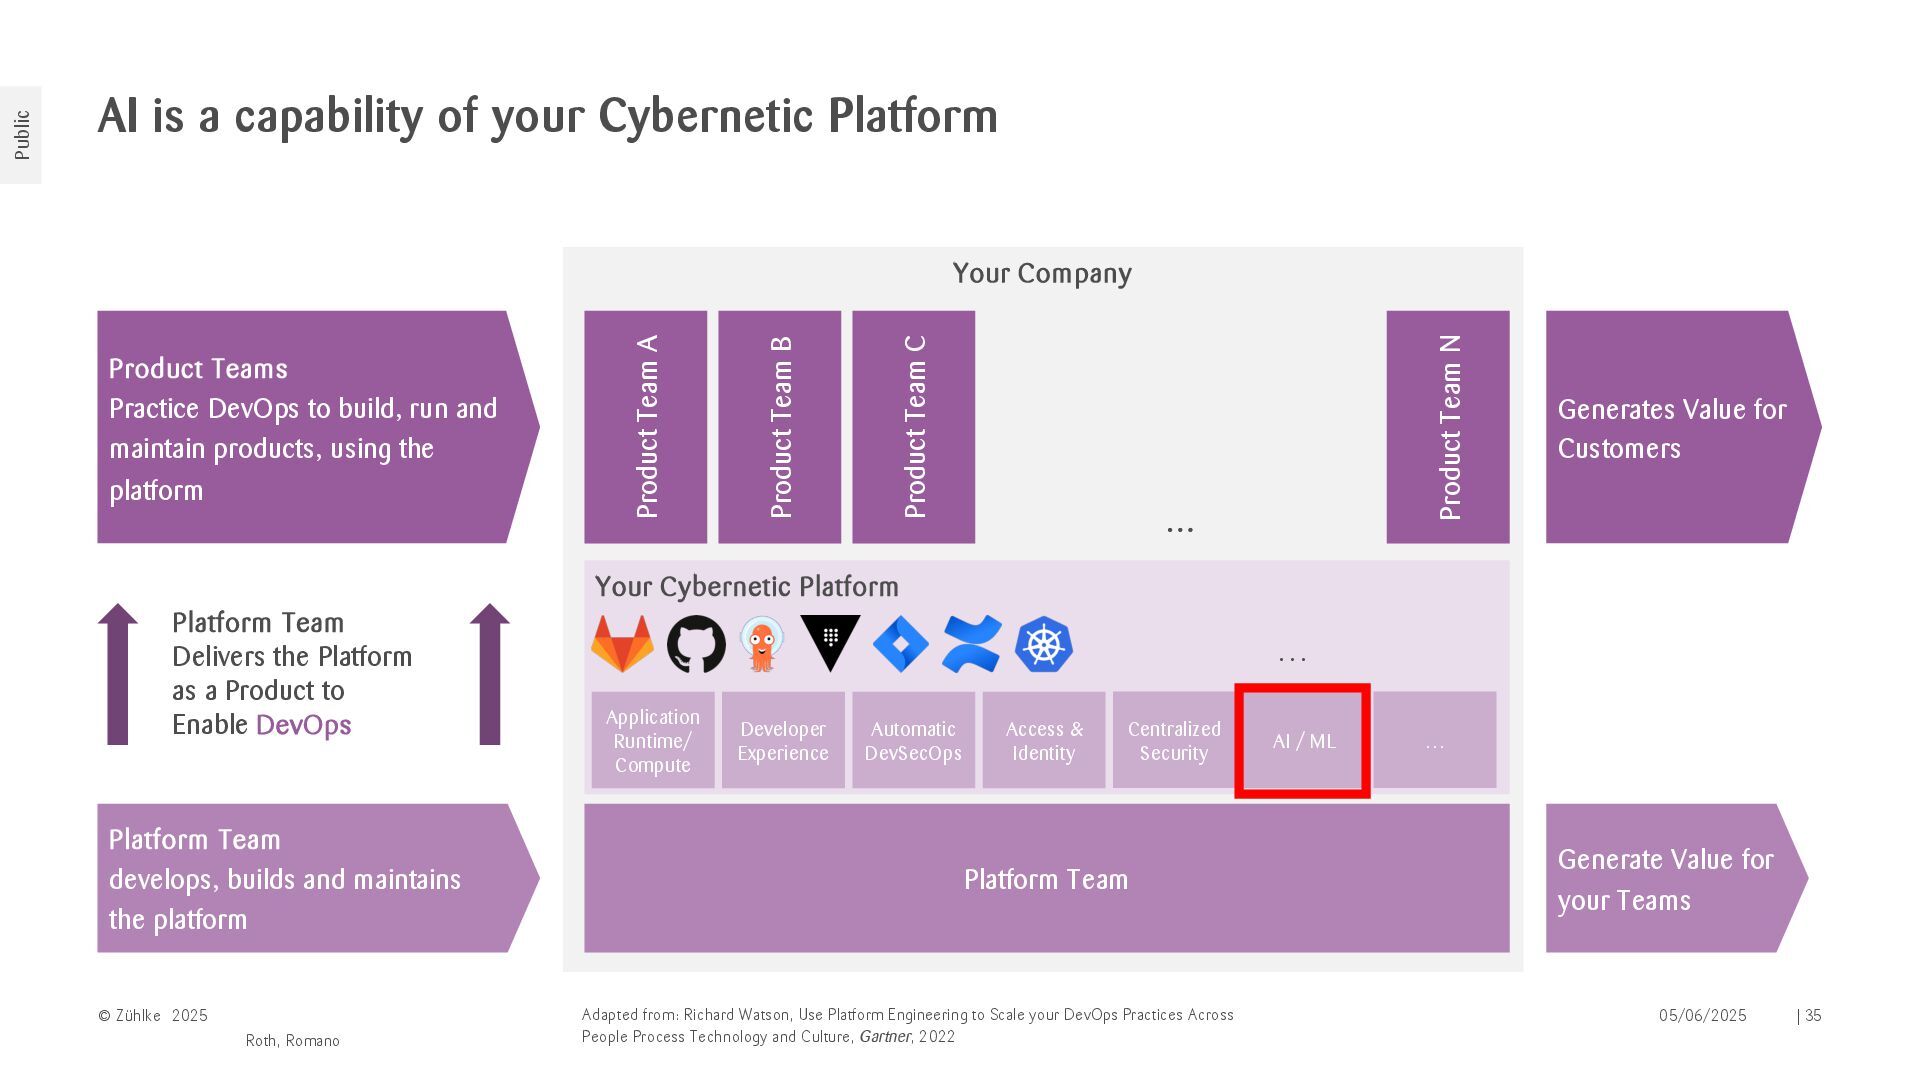The height and width of the screenshot is (1080, 1920).
Task: Click the Access & Identity box
Action: tap(1043, 741)
